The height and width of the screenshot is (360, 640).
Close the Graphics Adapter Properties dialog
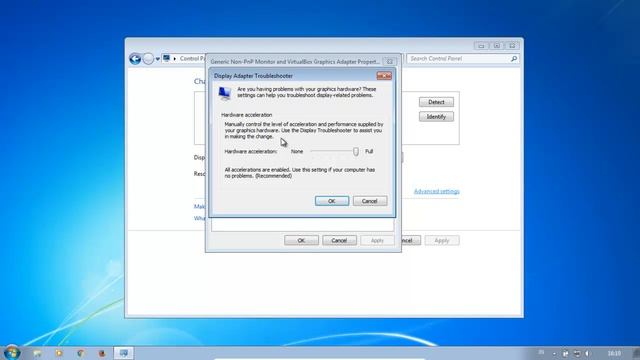tap(390, 62)
